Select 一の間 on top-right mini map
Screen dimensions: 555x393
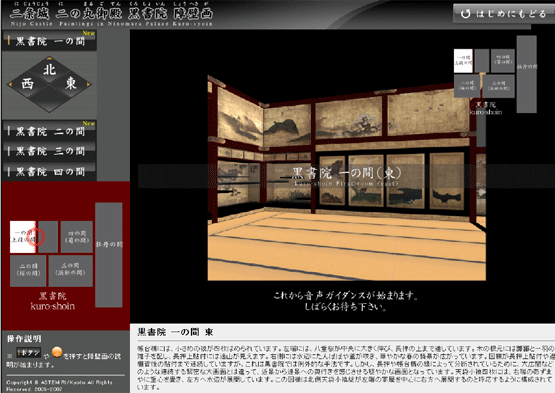(x=463, y=61)
